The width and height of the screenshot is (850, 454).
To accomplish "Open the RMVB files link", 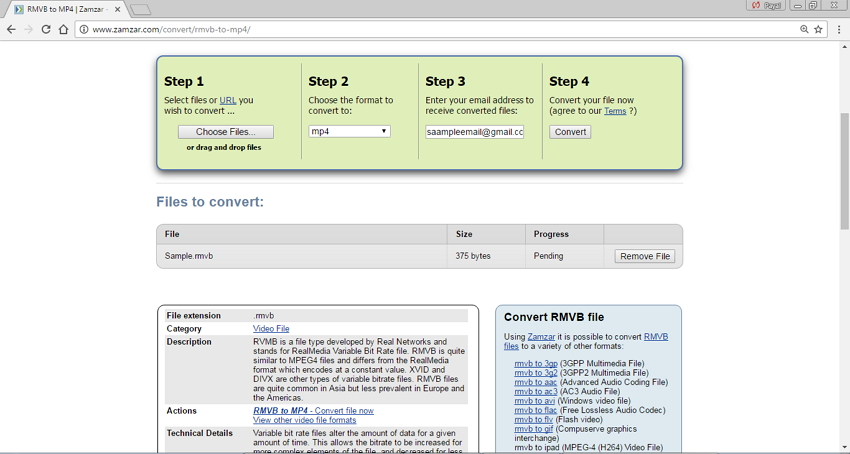I will [585, 341].
